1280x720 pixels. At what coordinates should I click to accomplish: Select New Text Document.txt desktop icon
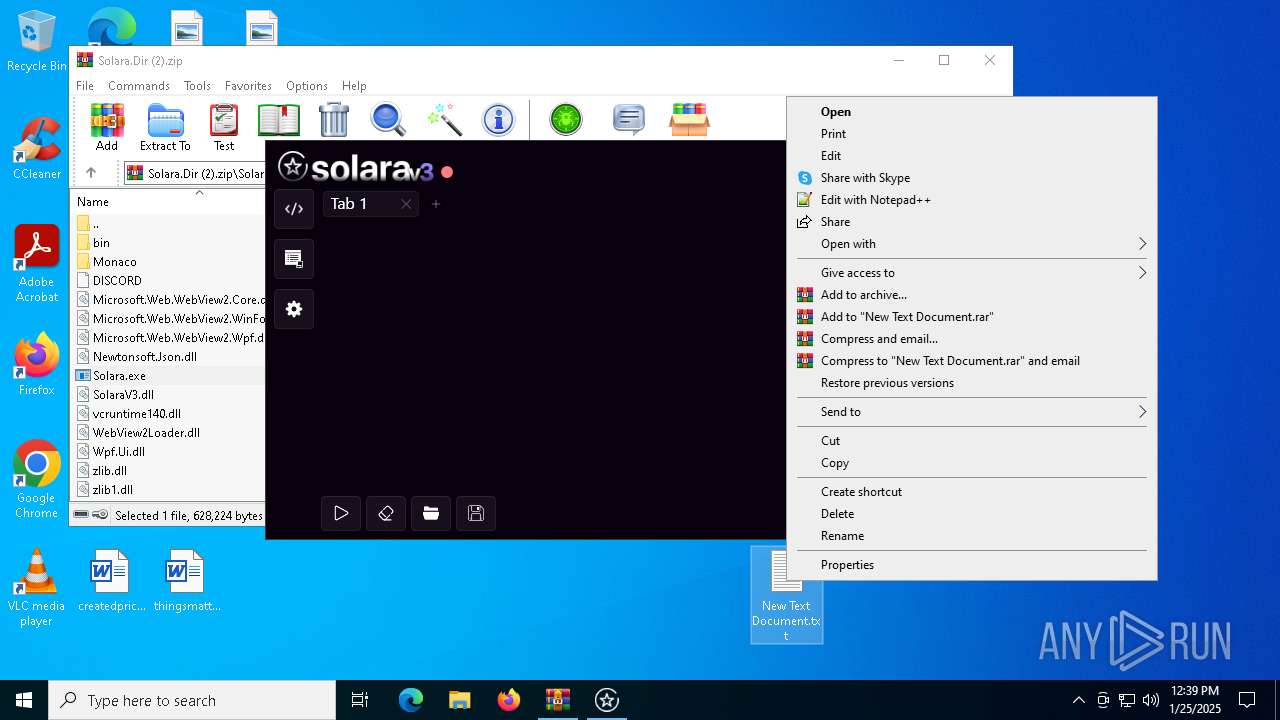tap(786, 595)
